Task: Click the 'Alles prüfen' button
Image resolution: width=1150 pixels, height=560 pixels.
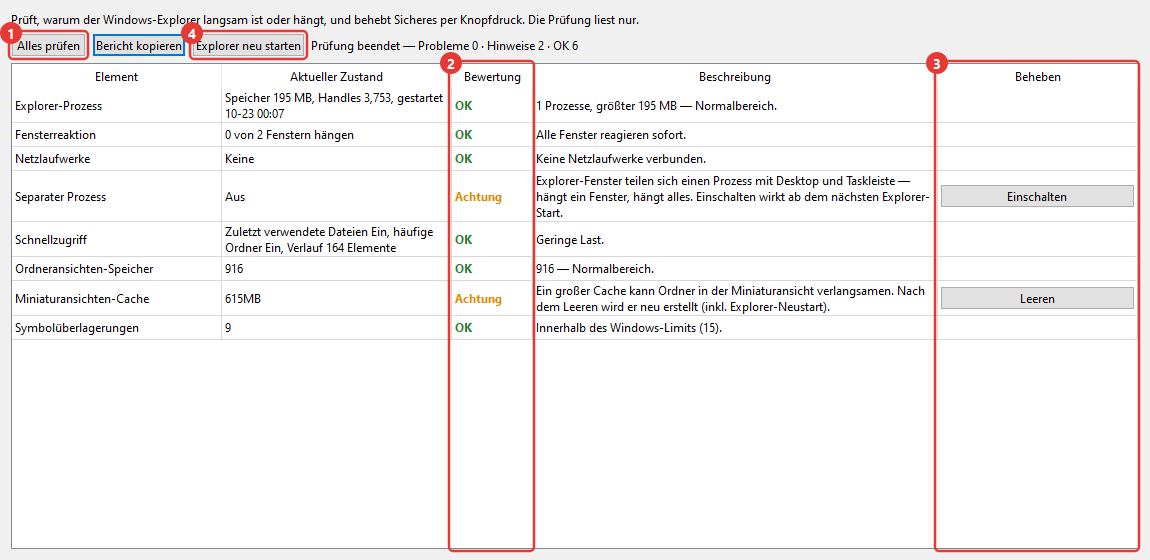Action: [x=48, y=45]
